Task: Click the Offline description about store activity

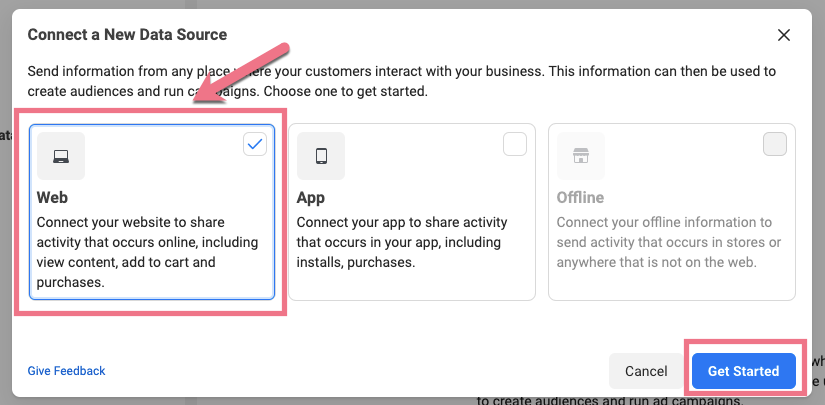Action: tap(664, 242)
